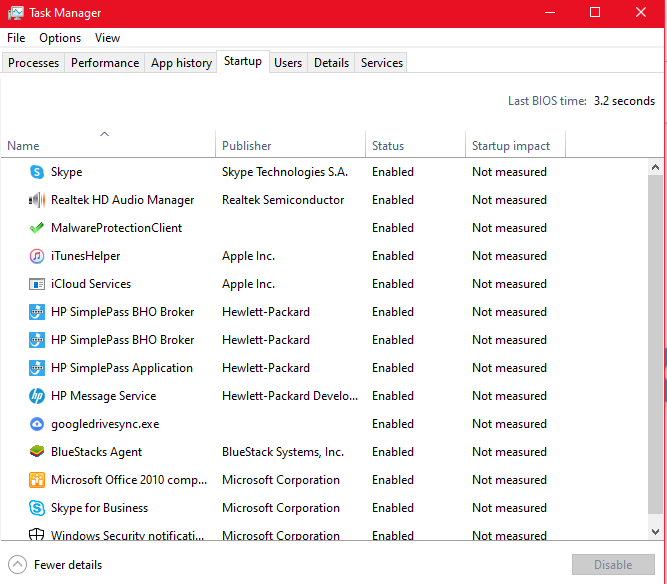This screenshot has height=584, width=667.
Task: Sort by Startup impact column header
Action: [x=515, y=144]
